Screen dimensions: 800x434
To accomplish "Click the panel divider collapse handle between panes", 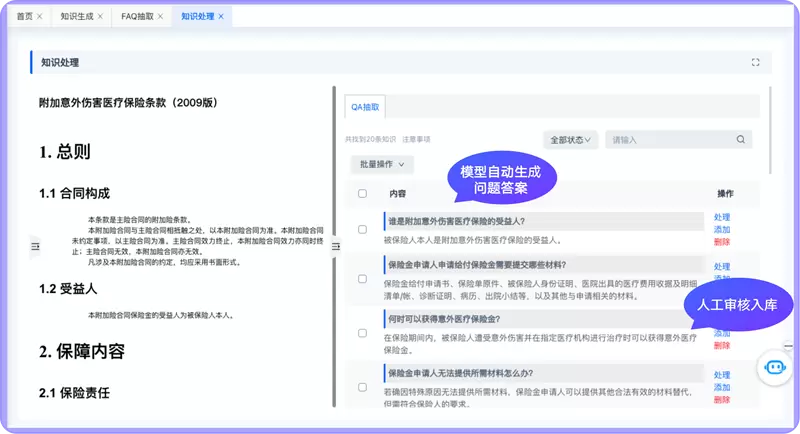I will pyautogui.click(x=336, y=246).
